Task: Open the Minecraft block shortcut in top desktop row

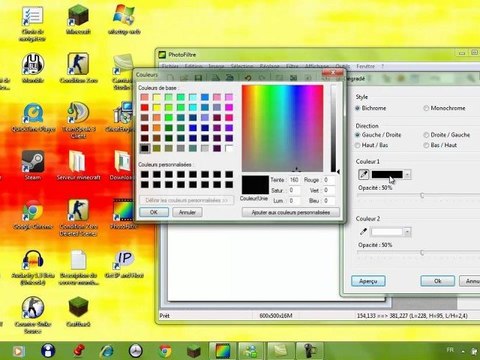Action: point(78,15)
